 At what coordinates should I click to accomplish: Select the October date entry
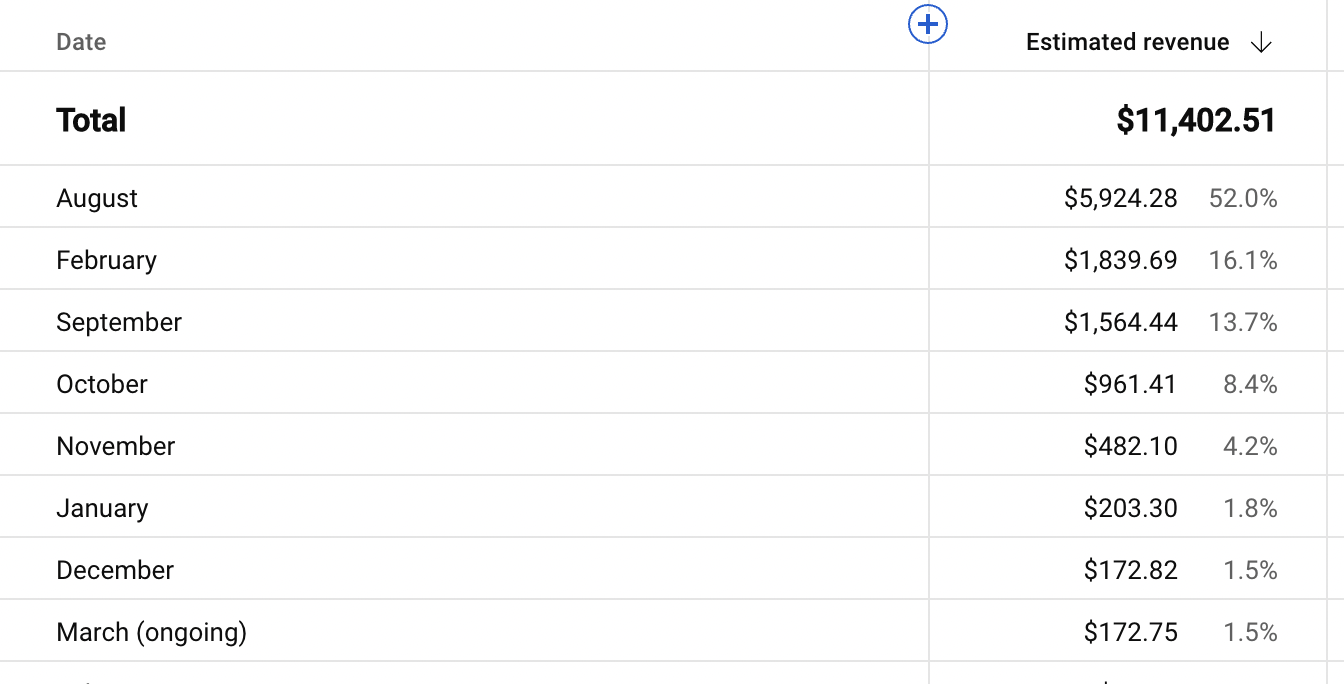pyautogui.click(x=102, y=384)
